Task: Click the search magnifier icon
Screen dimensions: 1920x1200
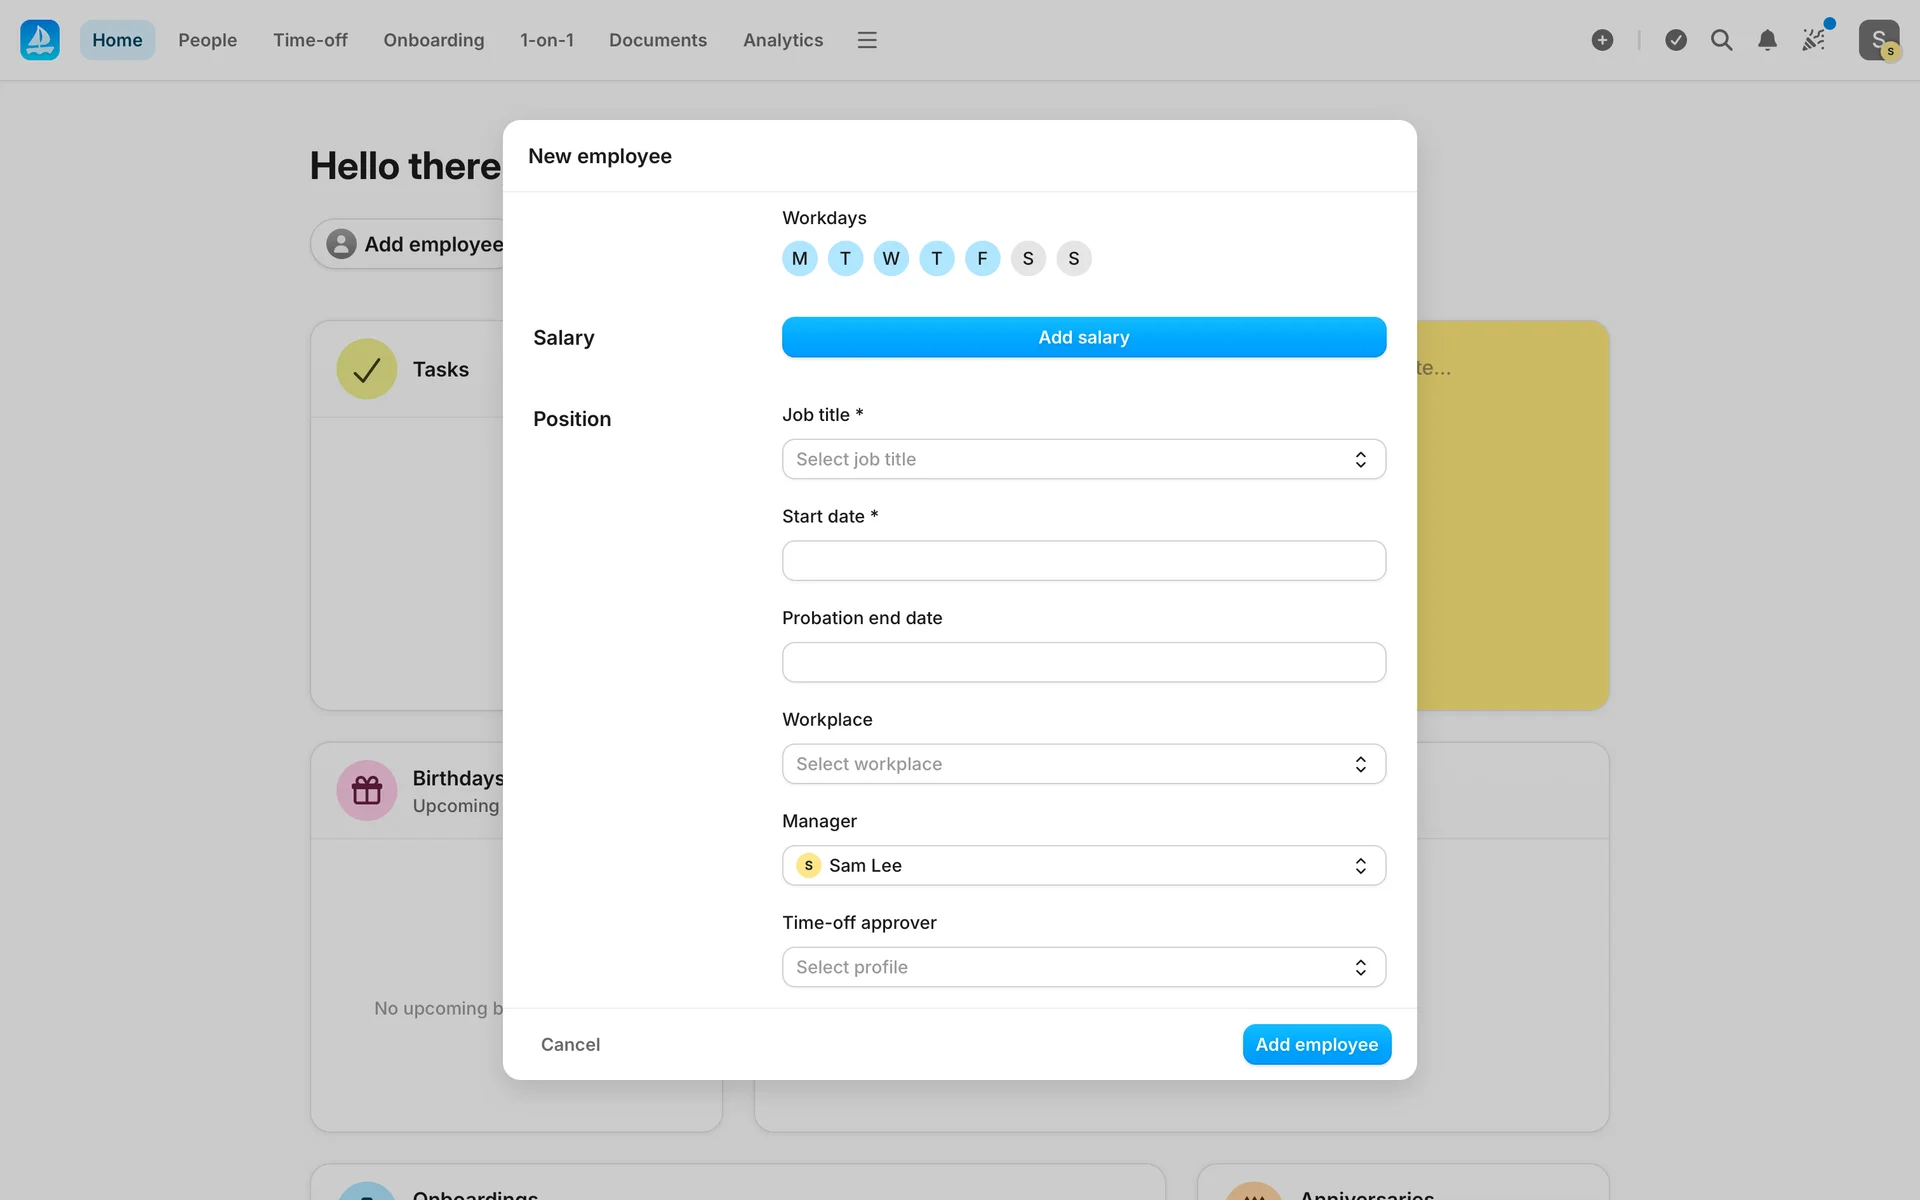Action: 1721,40
